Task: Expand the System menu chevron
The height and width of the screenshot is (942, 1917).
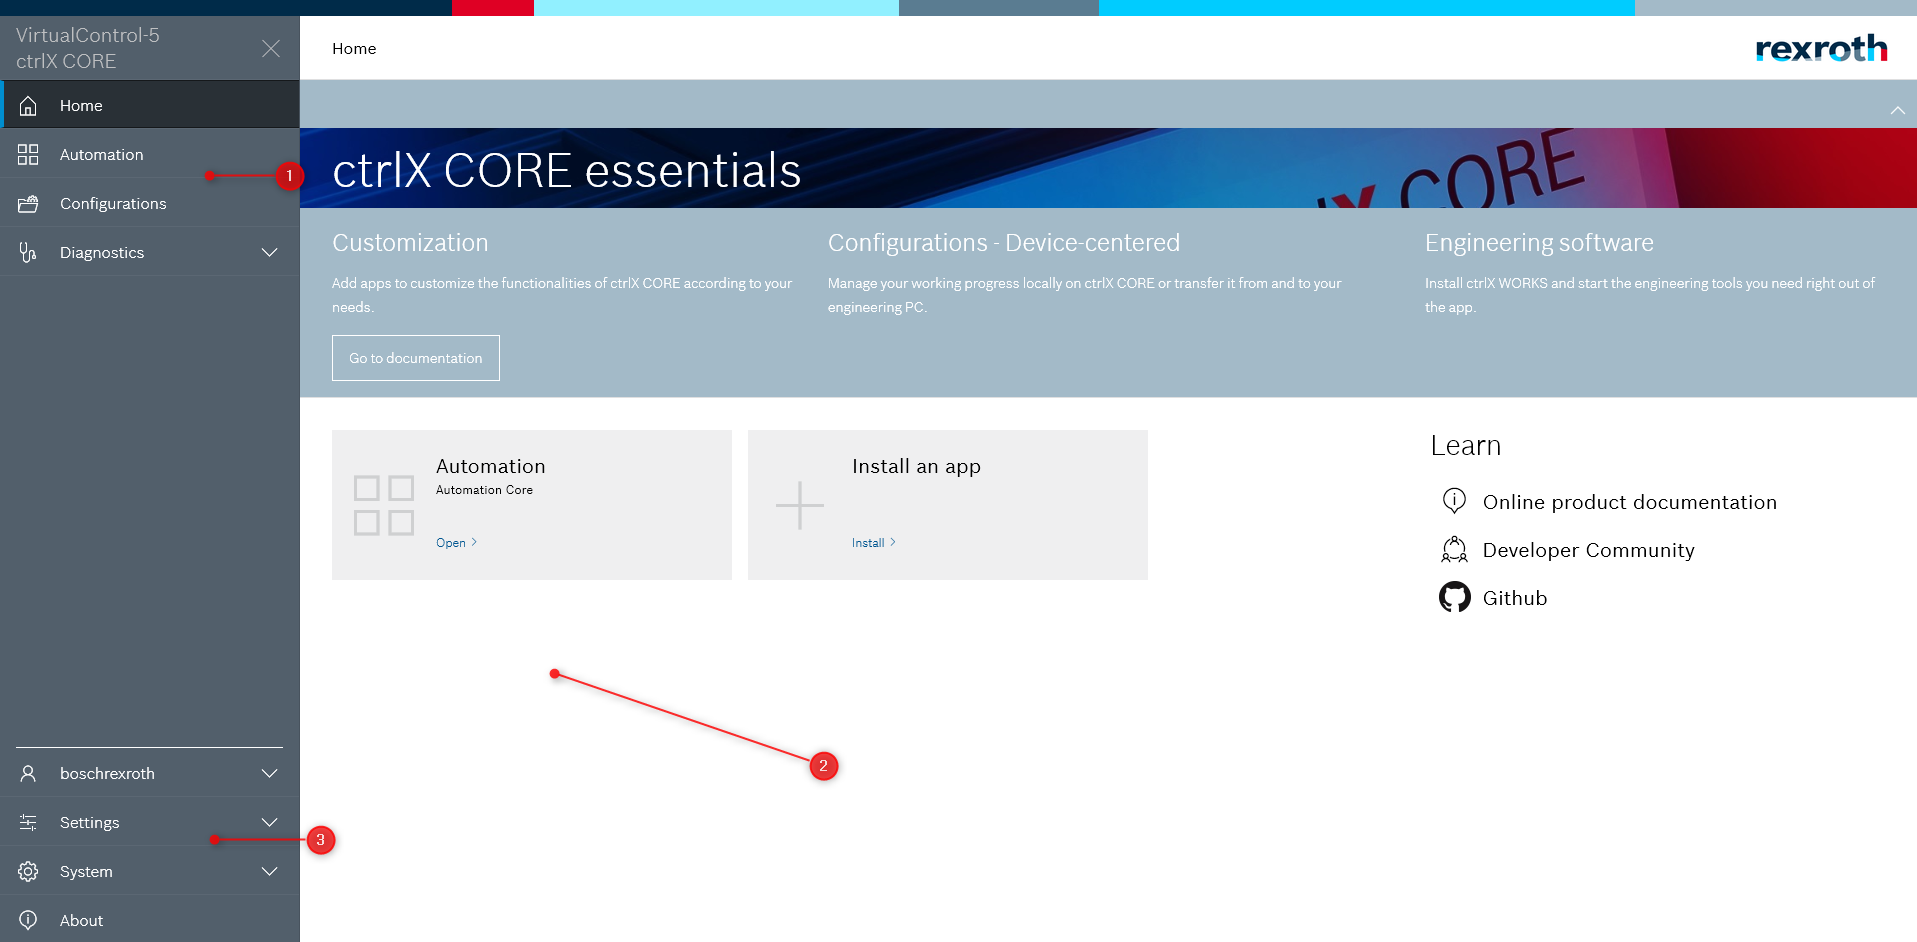Action: coord(269,872)
